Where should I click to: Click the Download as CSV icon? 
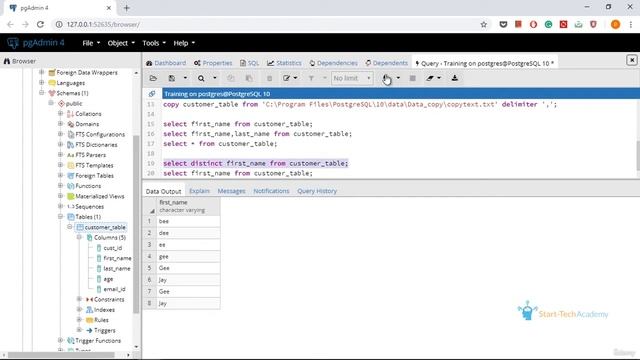(455, 78)
